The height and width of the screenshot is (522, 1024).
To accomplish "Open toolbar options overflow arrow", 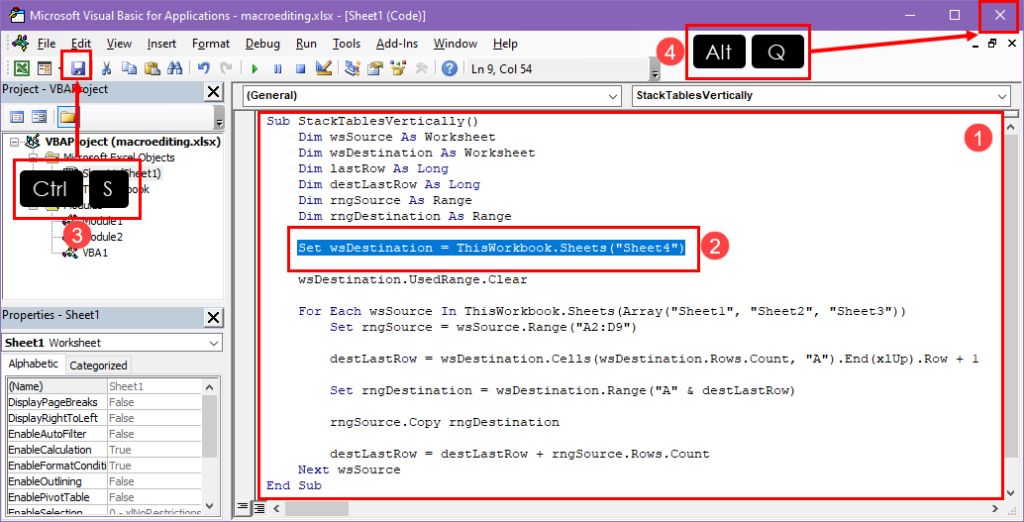I will [x=655, y=71].
